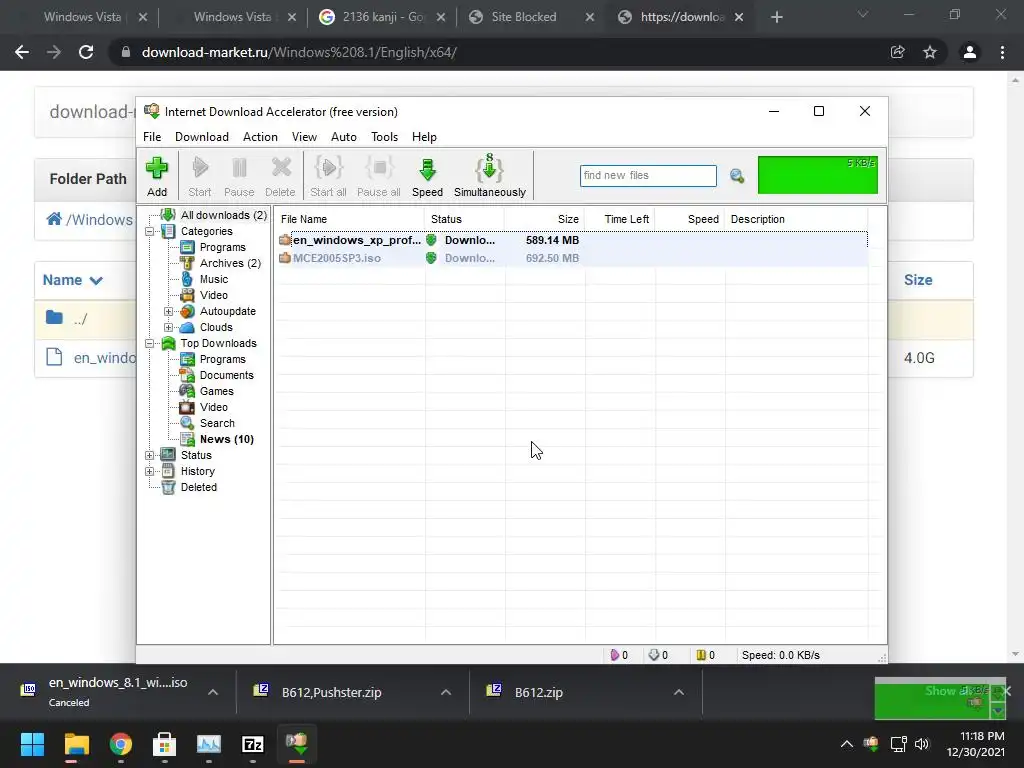Open Video under Top Downloads
Image resolution: width=1024 pixels, height=768 pixels.
coord(214,407)
